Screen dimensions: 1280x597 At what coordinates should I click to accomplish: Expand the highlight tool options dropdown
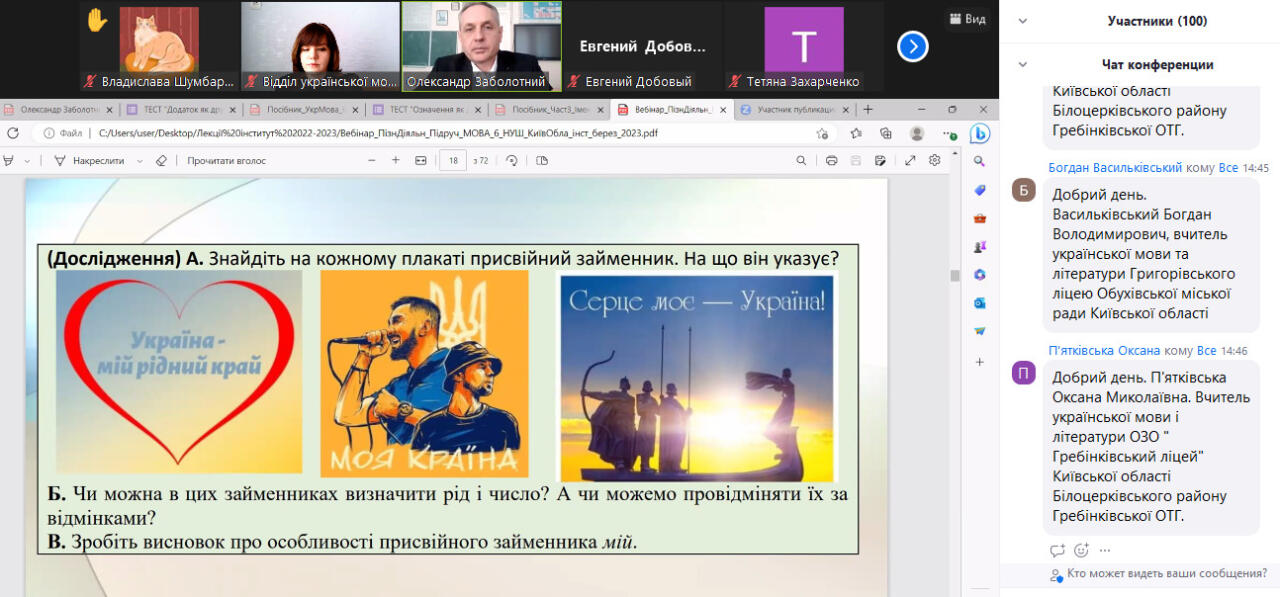click(27, 160)
